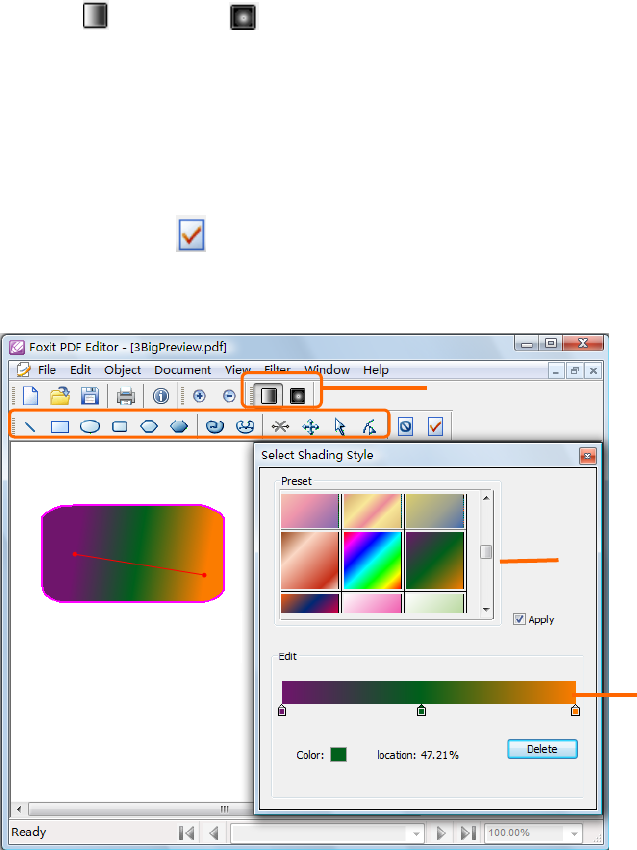Select the four-arrow move tool
Screen dimensions: 637x850
pyautogui.click(x=311, y=427)
